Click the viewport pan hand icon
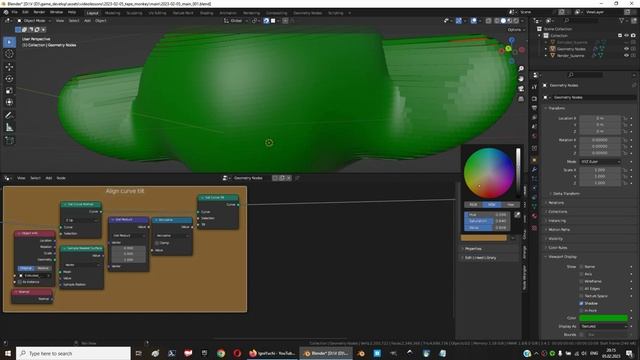 point(521,78)
